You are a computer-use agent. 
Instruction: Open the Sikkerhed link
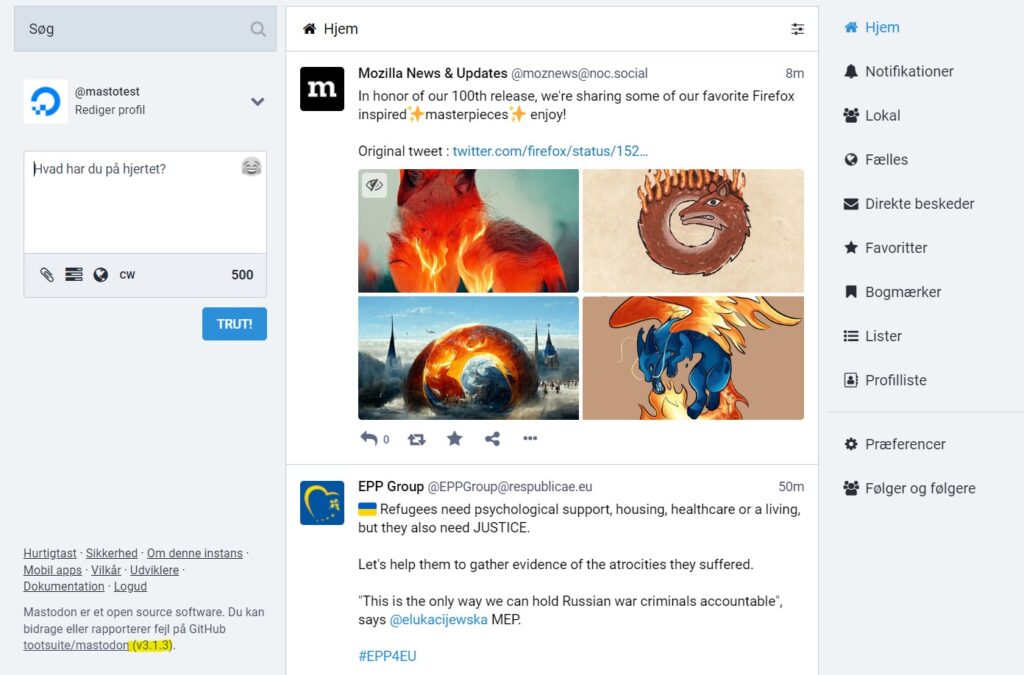[112, 553]
